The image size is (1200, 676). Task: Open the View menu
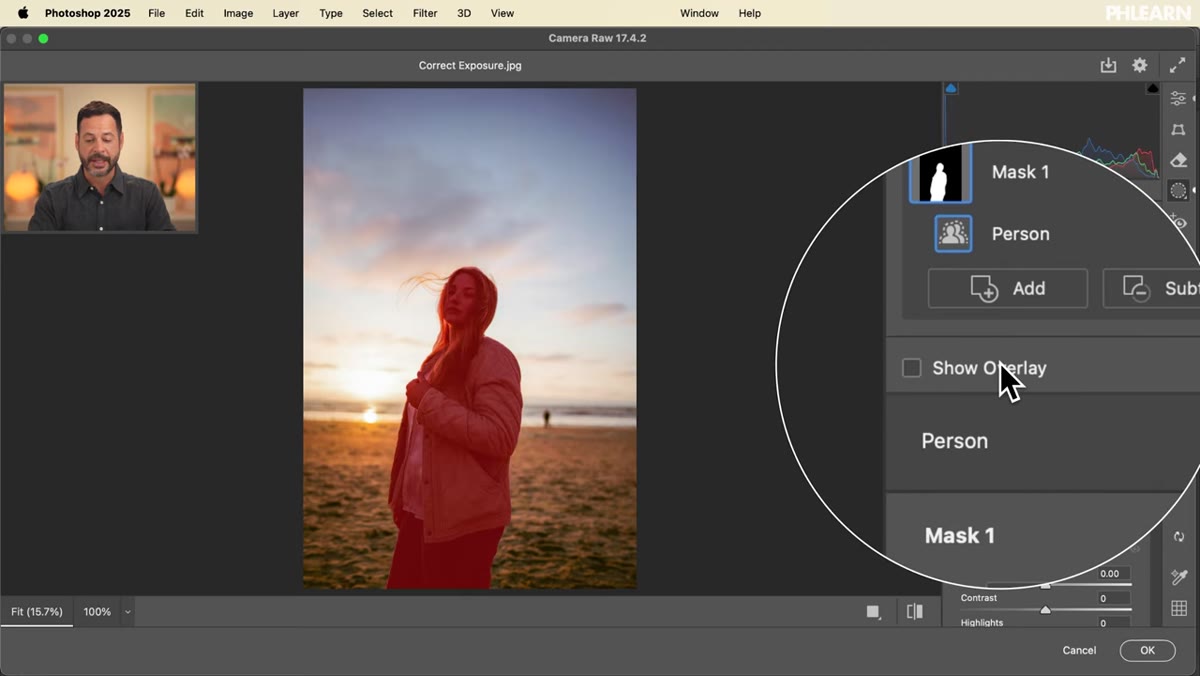tap(502, 13)
